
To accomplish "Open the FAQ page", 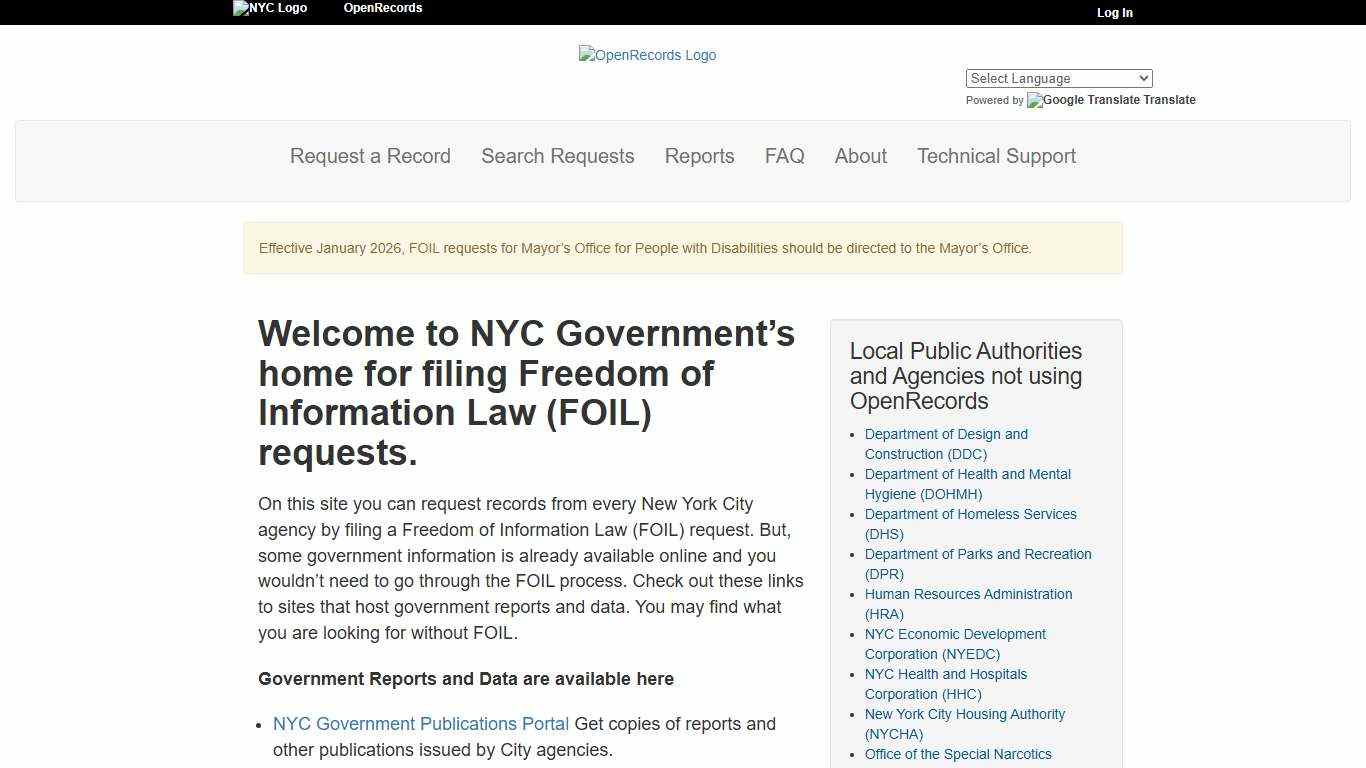I will [784, 156].
